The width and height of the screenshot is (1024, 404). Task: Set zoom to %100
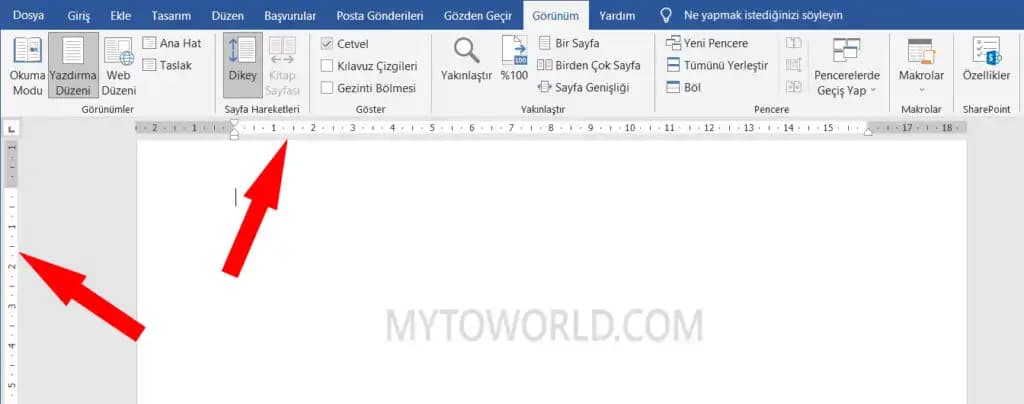[514, 62]
